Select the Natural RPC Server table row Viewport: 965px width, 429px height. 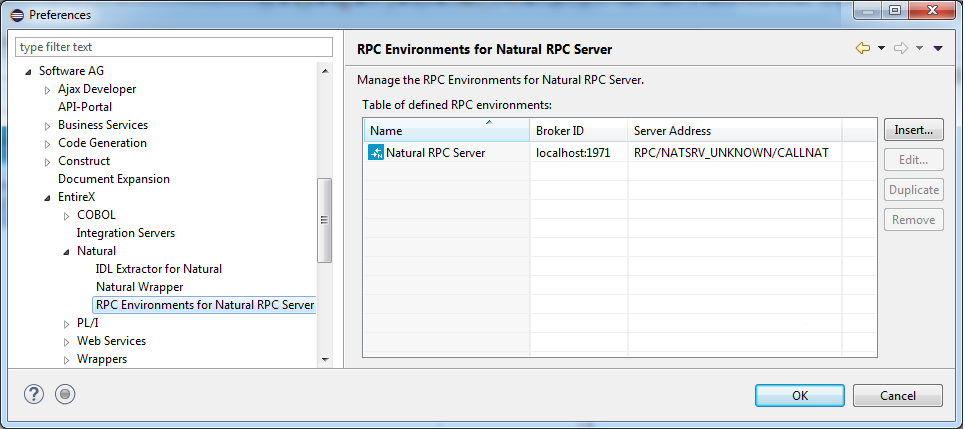pyautogui.click(x=620, y=153)
